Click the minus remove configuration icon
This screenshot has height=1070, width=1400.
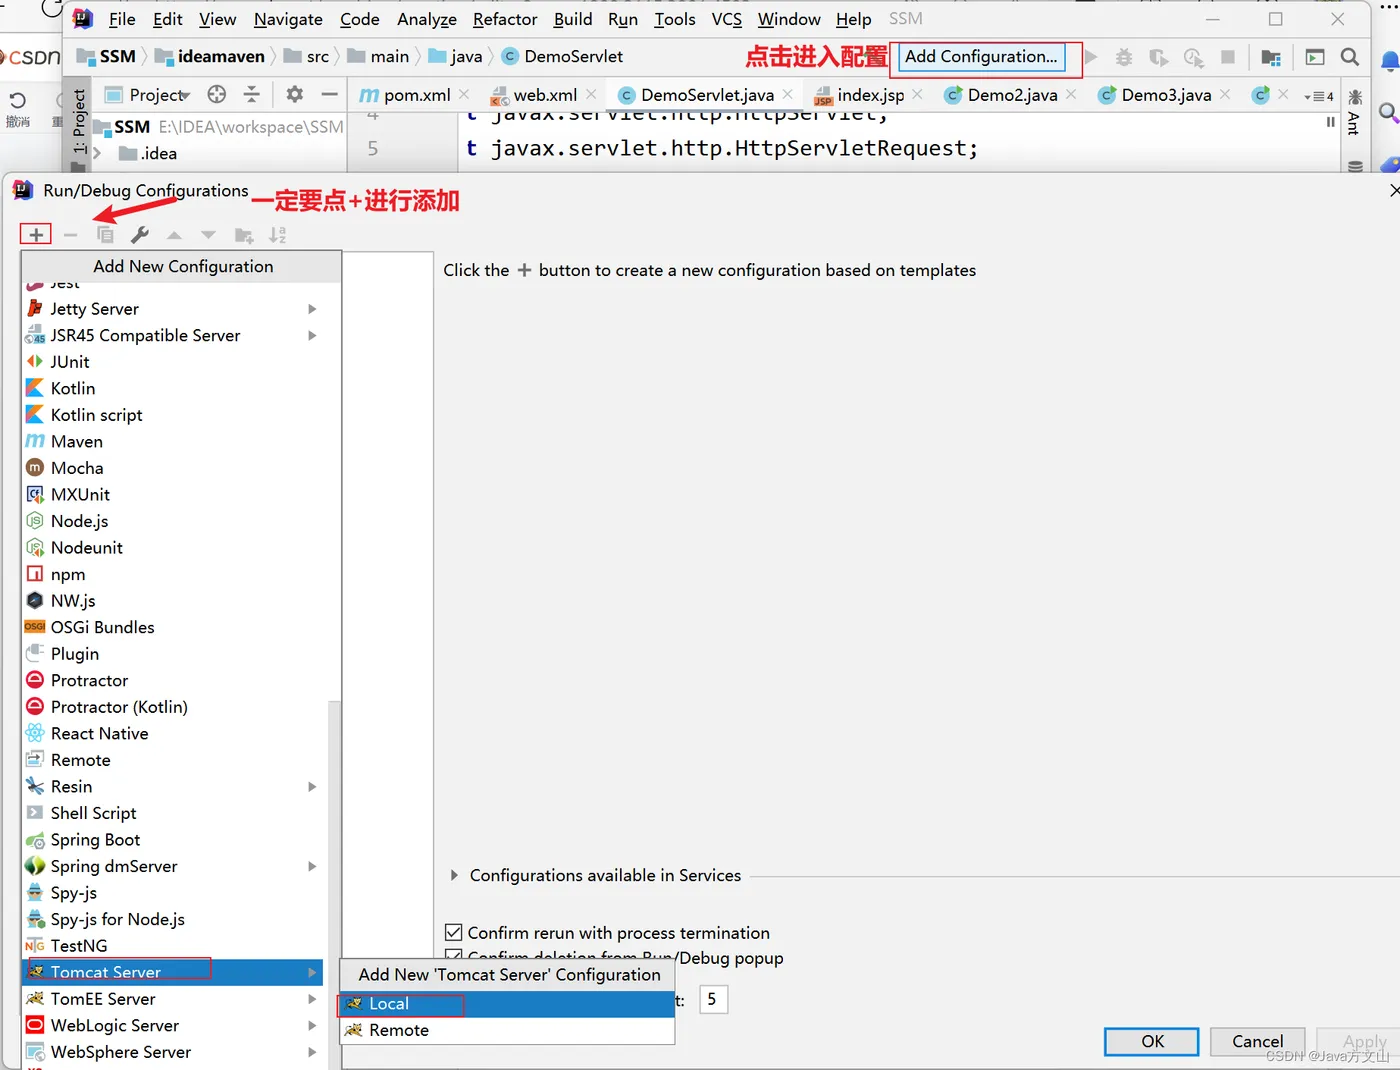(70, 235)
